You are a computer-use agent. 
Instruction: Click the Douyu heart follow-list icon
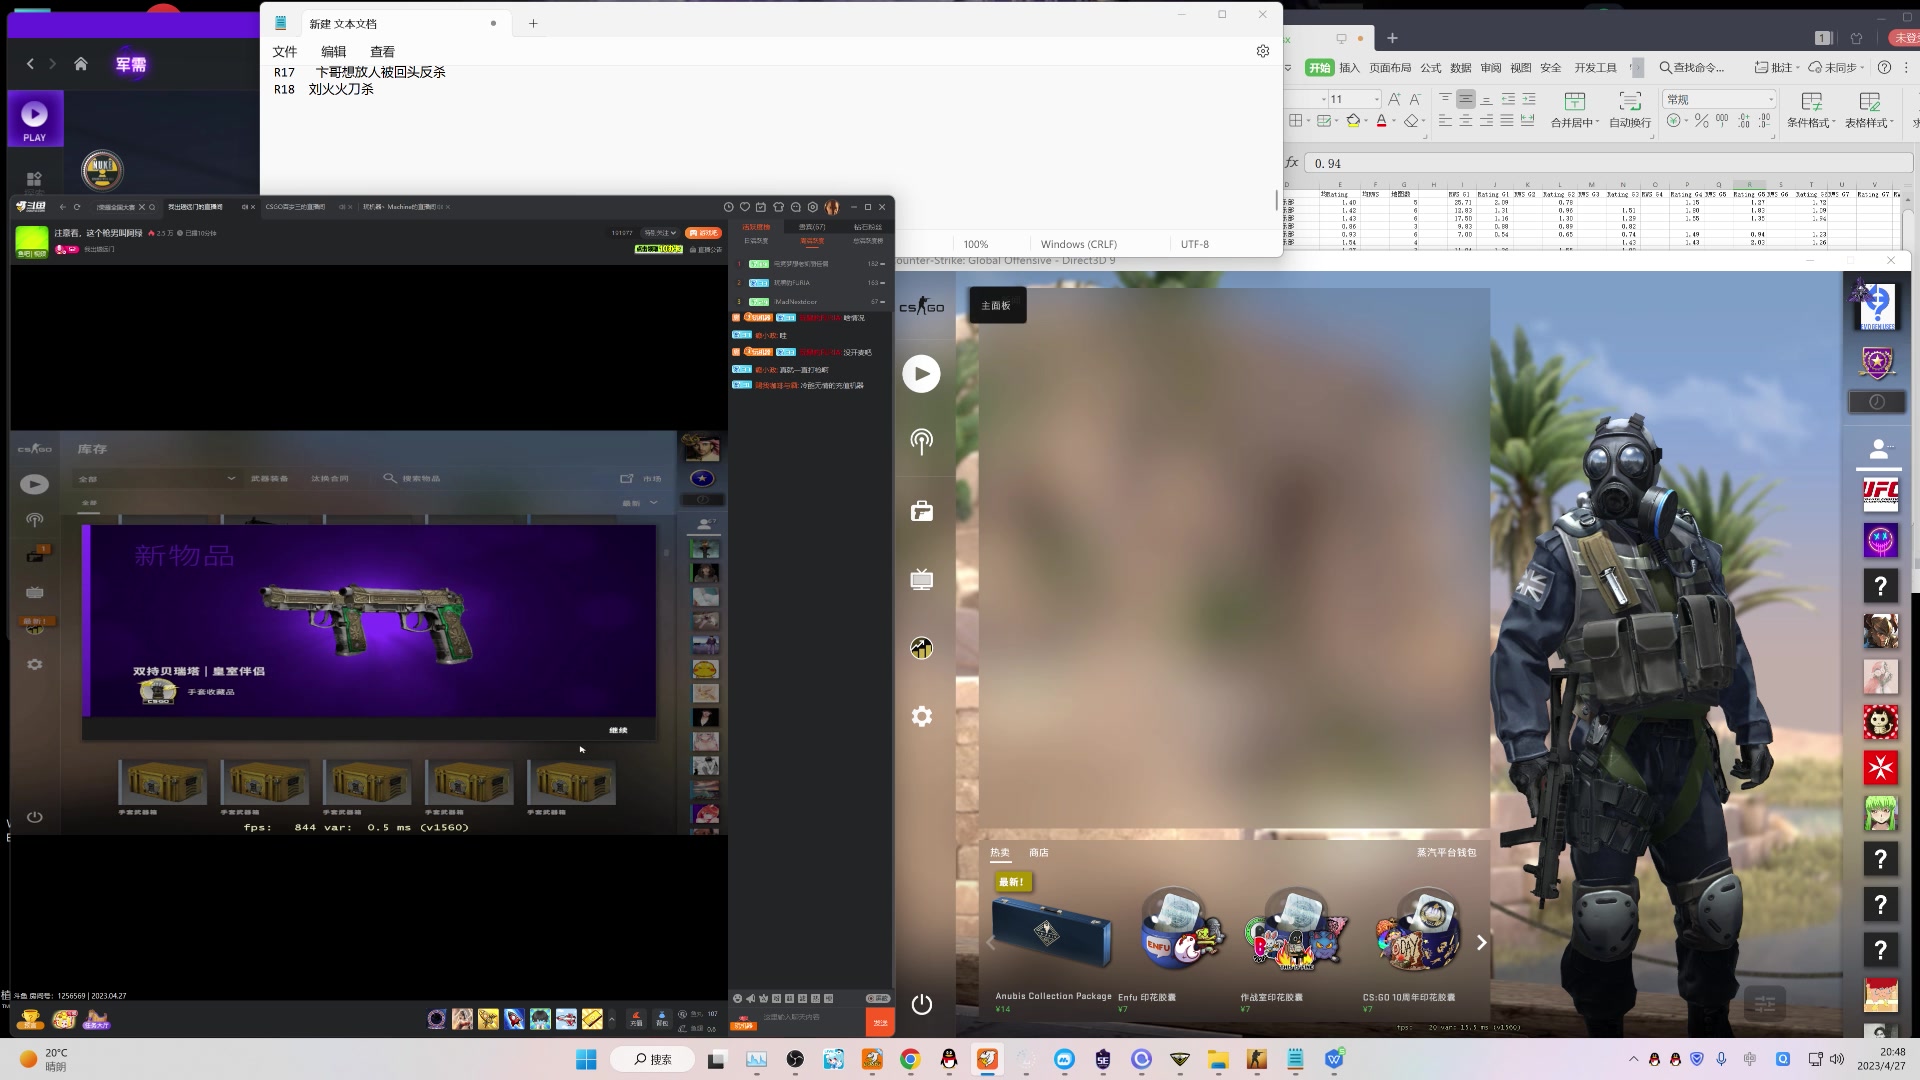(744, 207)
